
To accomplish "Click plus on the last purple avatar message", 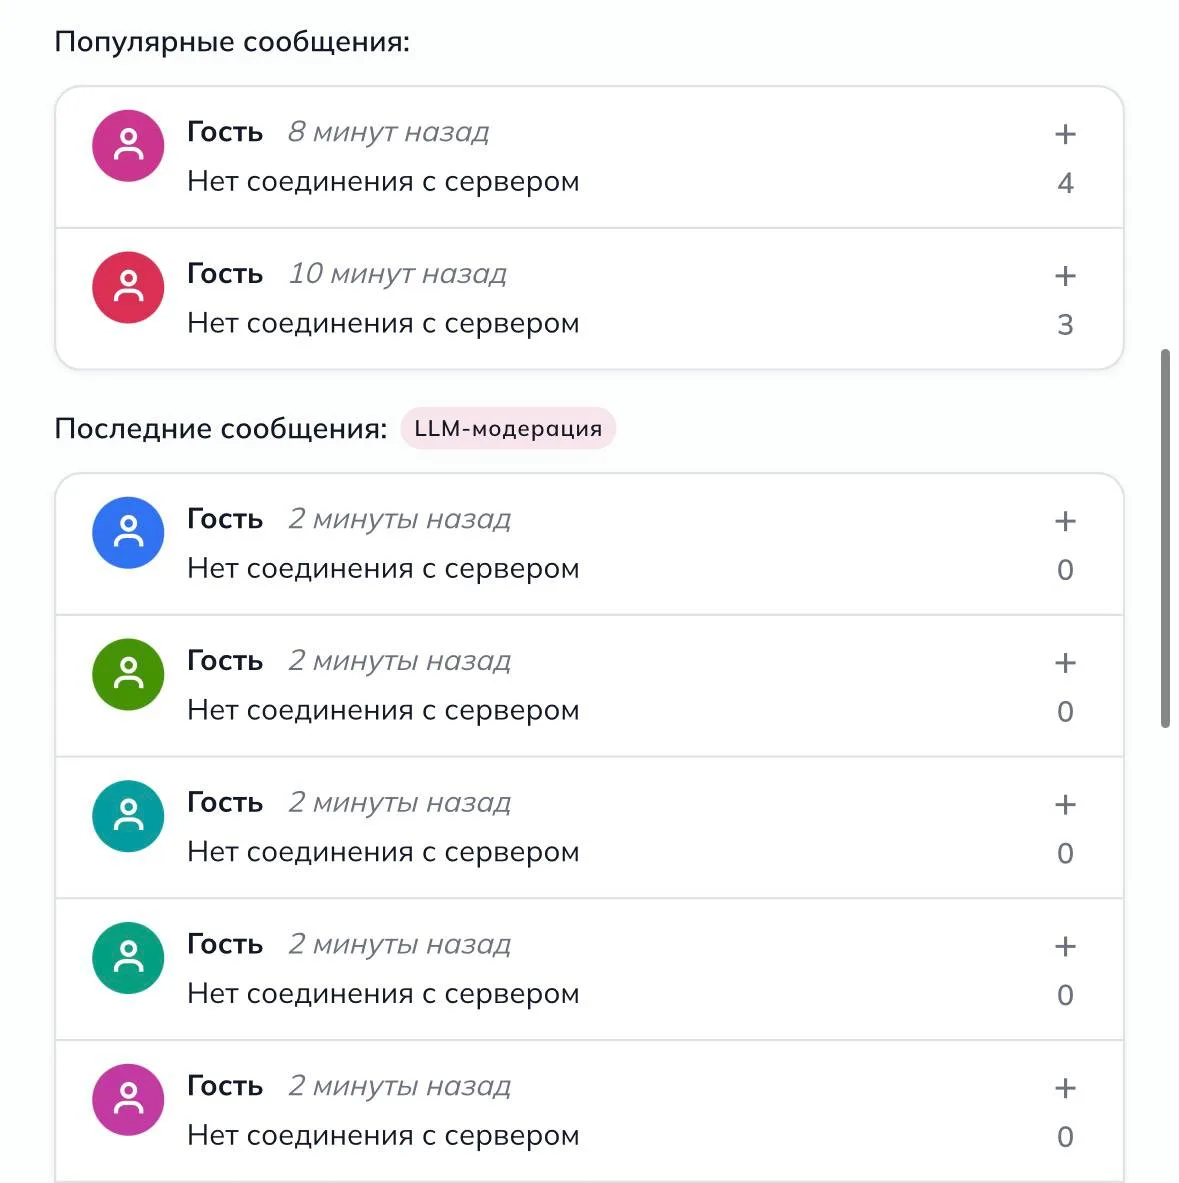I will click(x=1064, y=1088).
